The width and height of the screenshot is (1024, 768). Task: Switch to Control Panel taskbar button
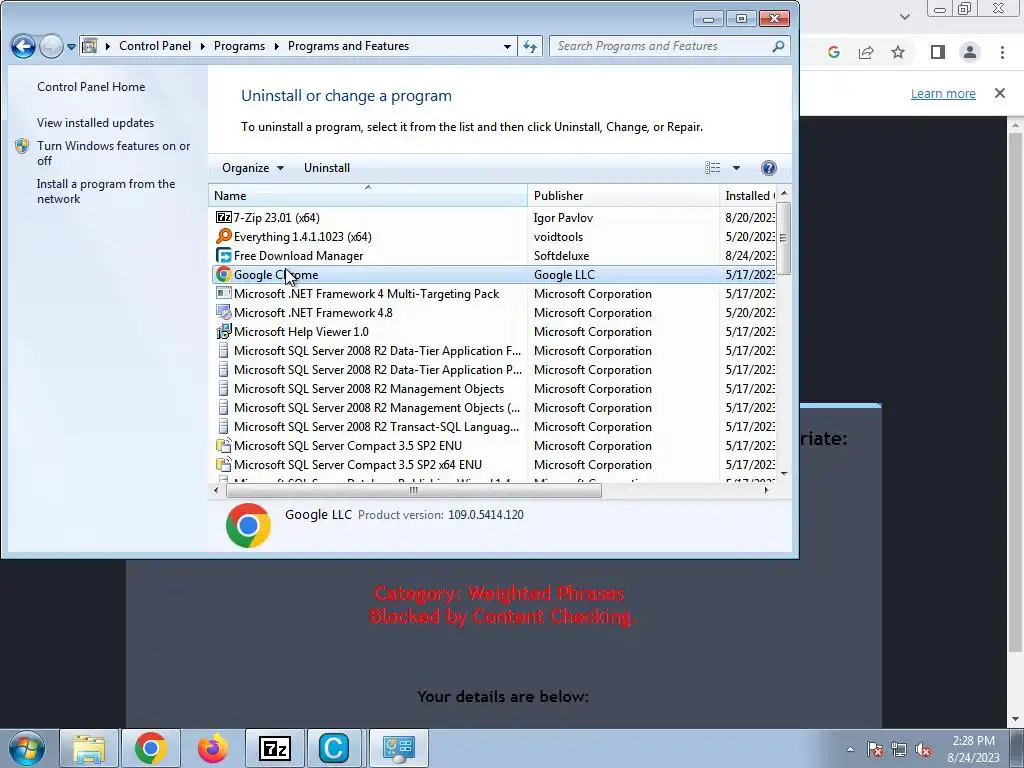399,748
